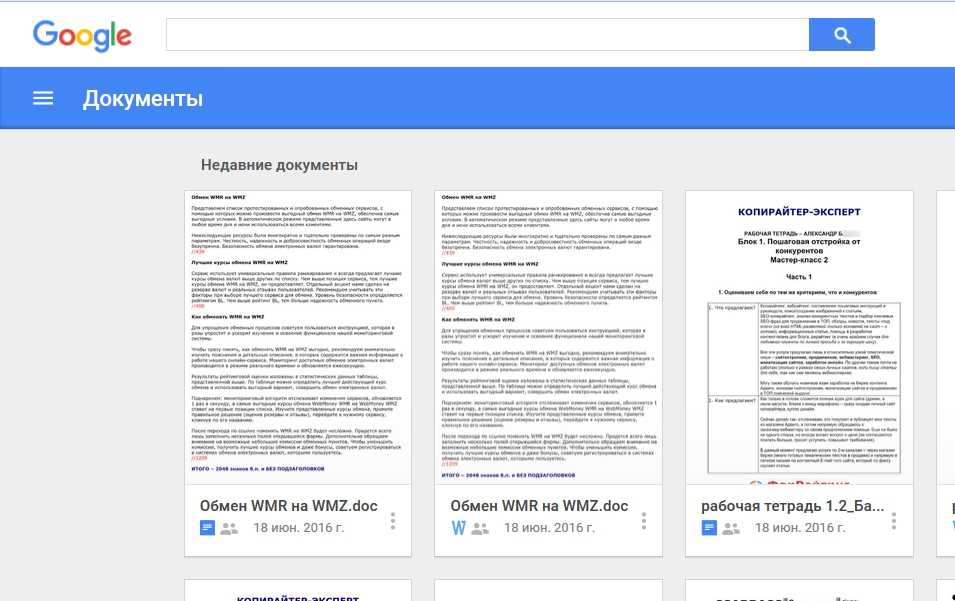Image resolution: width=955 pixels, height=601 pixels.
Task: Open the hamburger main menu
Action: coord(43,98)
